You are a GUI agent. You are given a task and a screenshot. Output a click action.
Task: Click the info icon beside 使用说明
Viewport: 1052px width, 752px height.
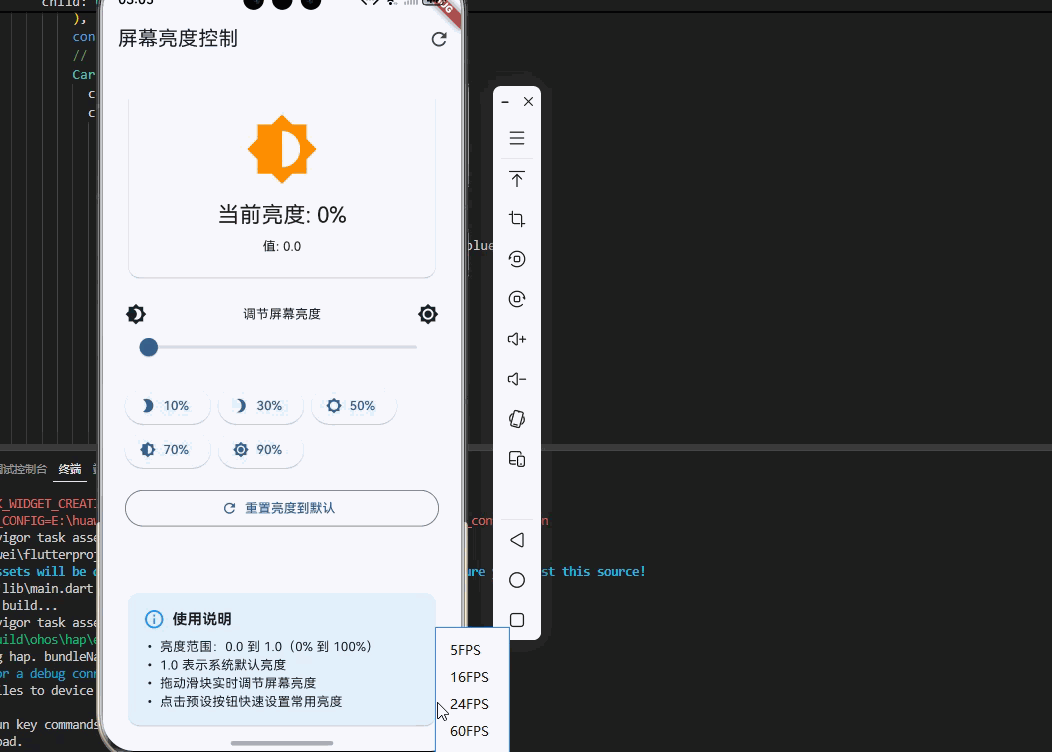coord(154,619)
